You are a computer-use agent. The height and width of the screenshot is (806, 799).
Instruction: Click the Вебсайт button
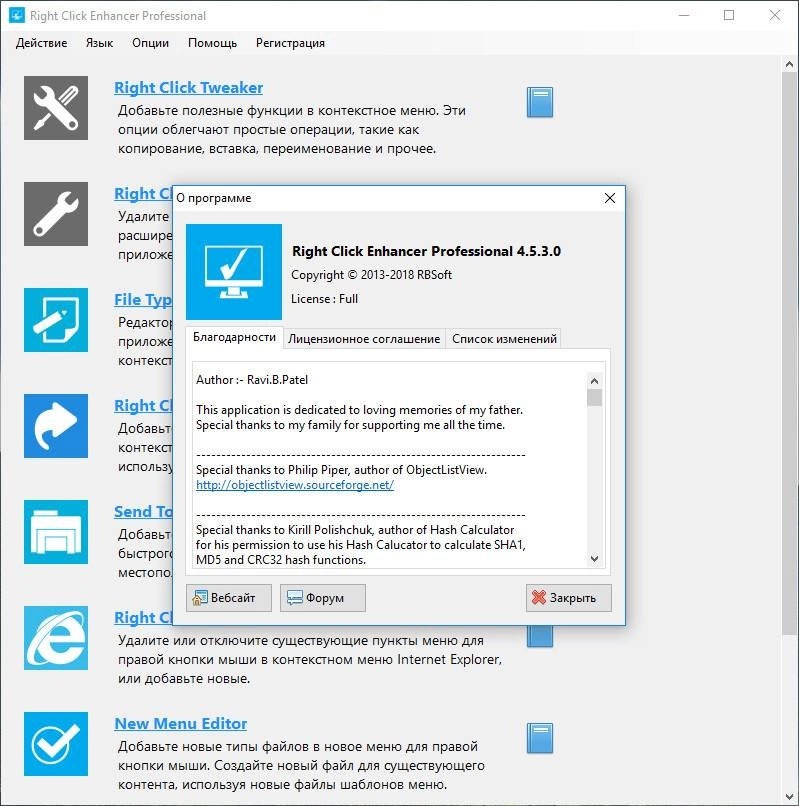tap(228, 597)
